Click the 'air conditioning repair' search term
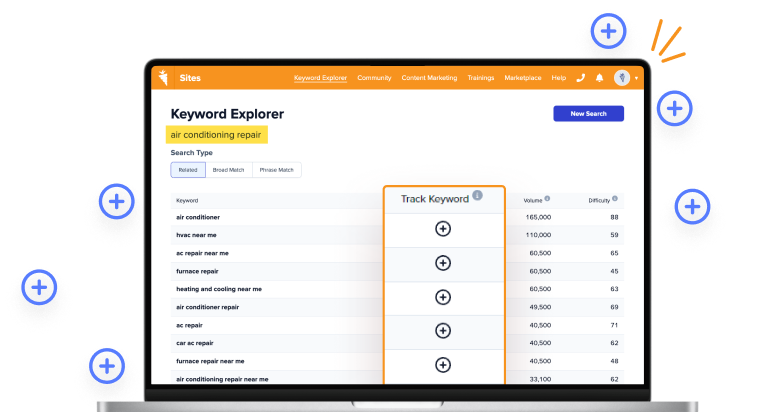 click(x=217, y=135)
